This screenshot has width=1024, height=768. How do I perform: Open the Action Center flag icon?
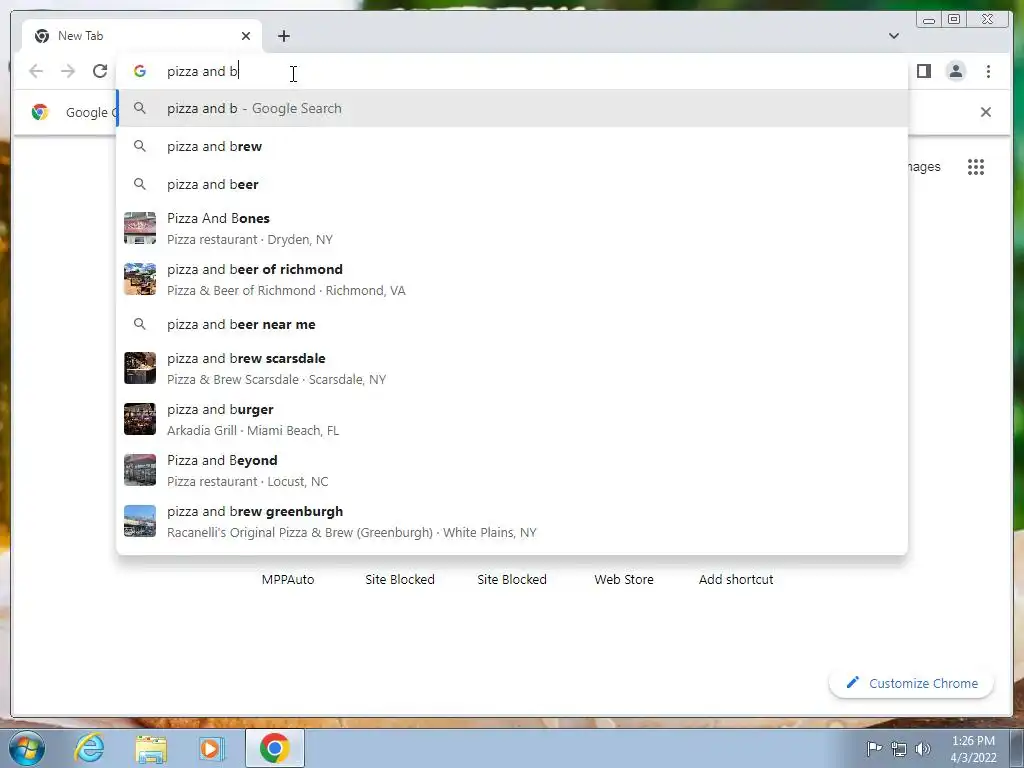874,749
